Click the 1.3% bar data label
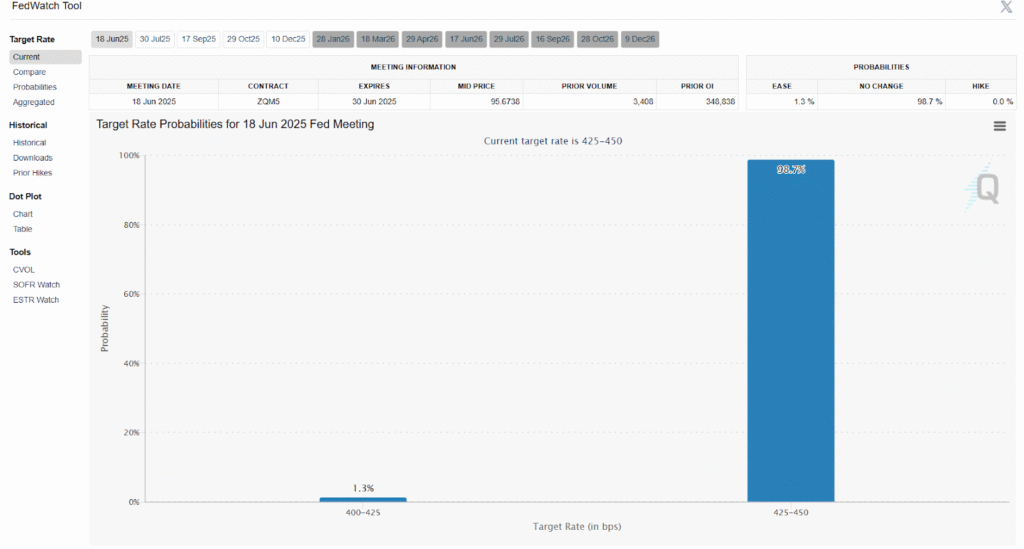Image resolution: width=1024 pixels, height=549 pixels. [363, 488]
